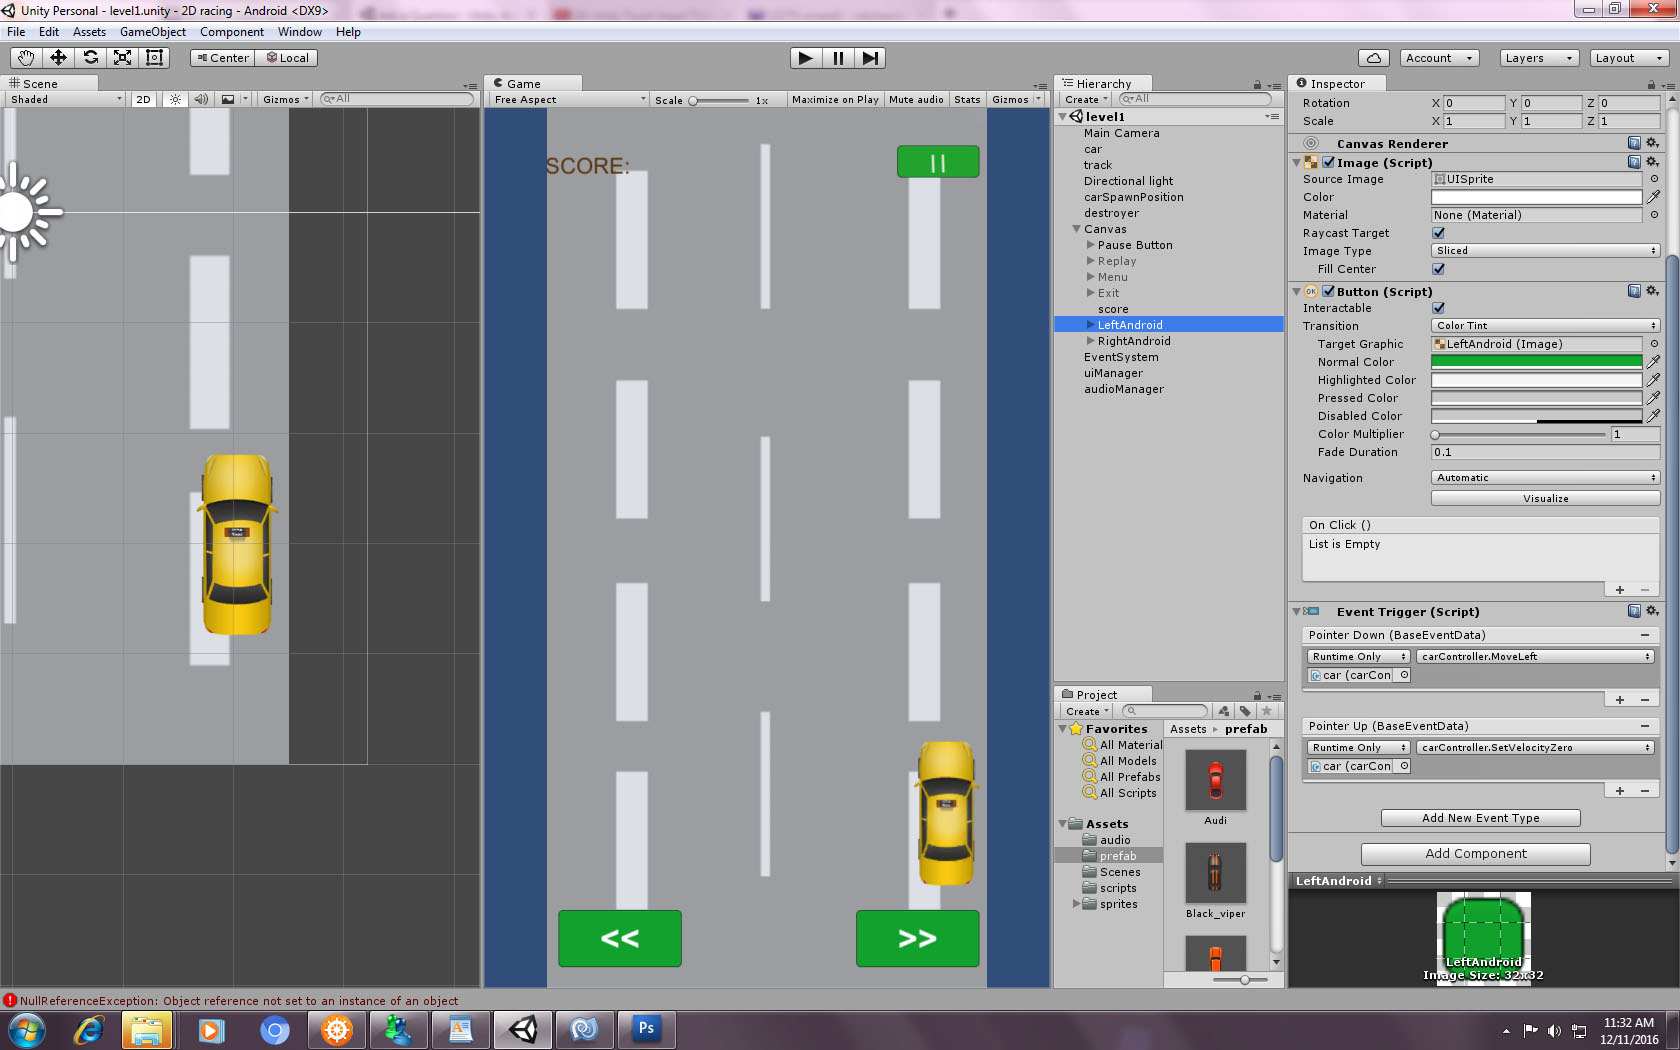Open the Cloud services icon
Viewport: 1680px width, 1050px height.
[x=1374, y=58]
